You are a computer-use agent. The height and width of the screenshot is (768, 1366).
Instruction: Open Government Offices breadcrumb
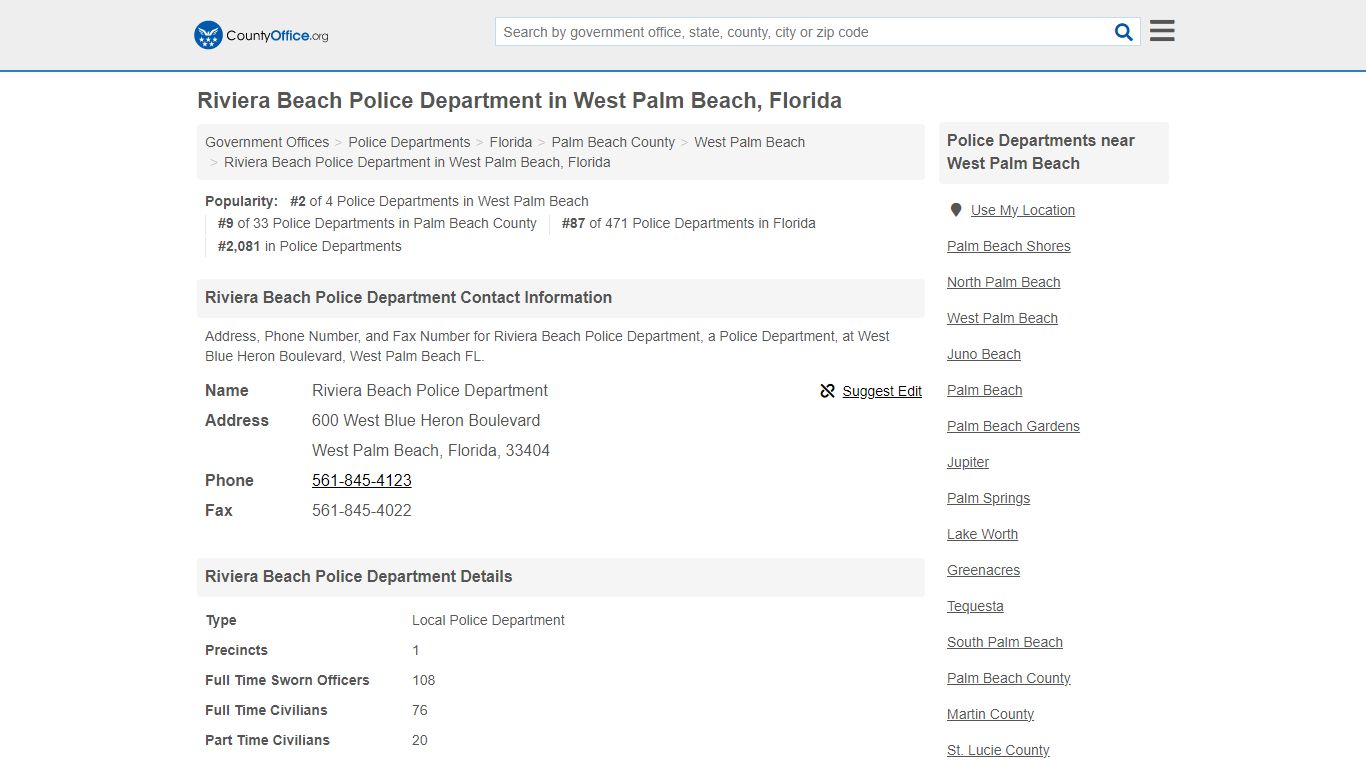click(x=267, y=142)
